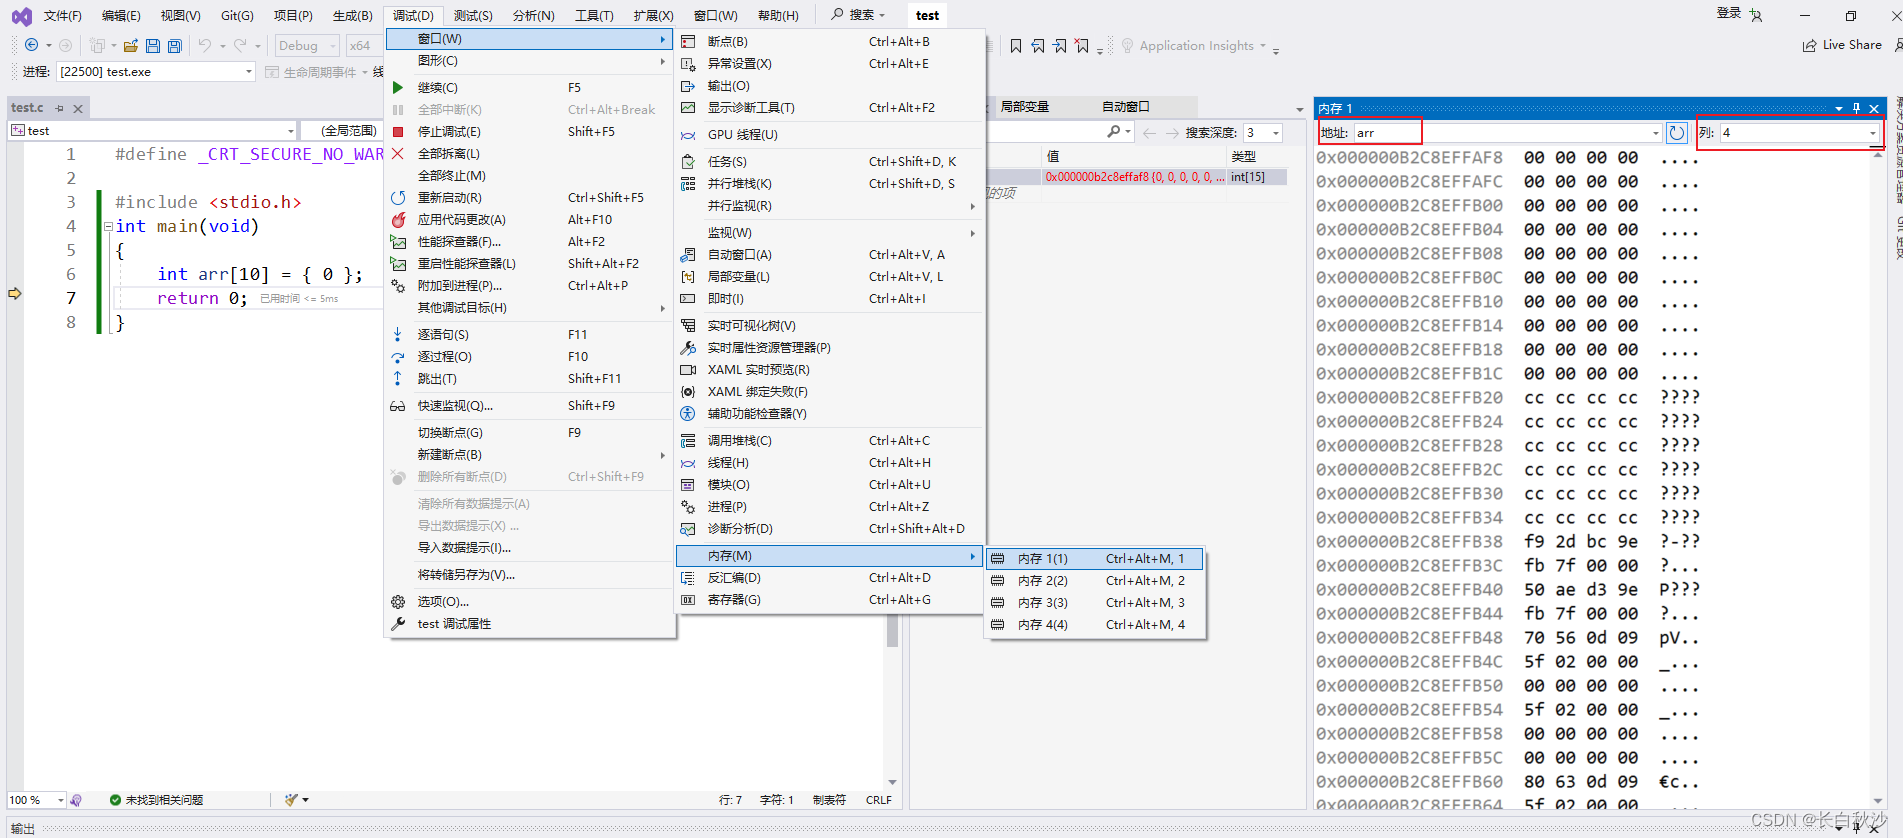This screenshot has height=838, width=1903.
Task: Click the Live Share button
Action: click(x=1842, y=45)
